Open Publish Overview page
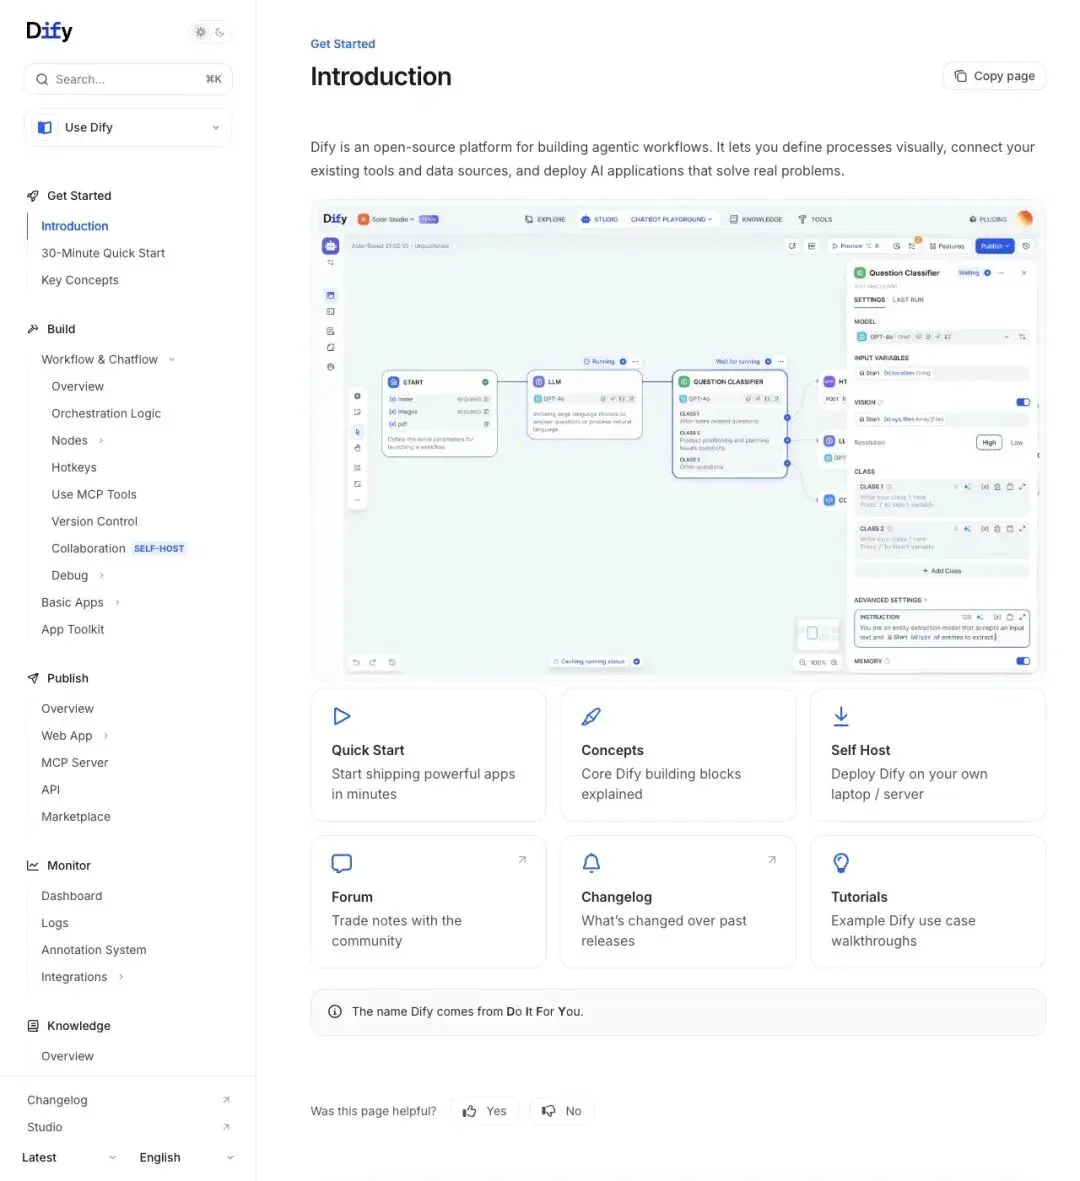This screenshot has width=1080, height=1181. [x=68, y=709]
